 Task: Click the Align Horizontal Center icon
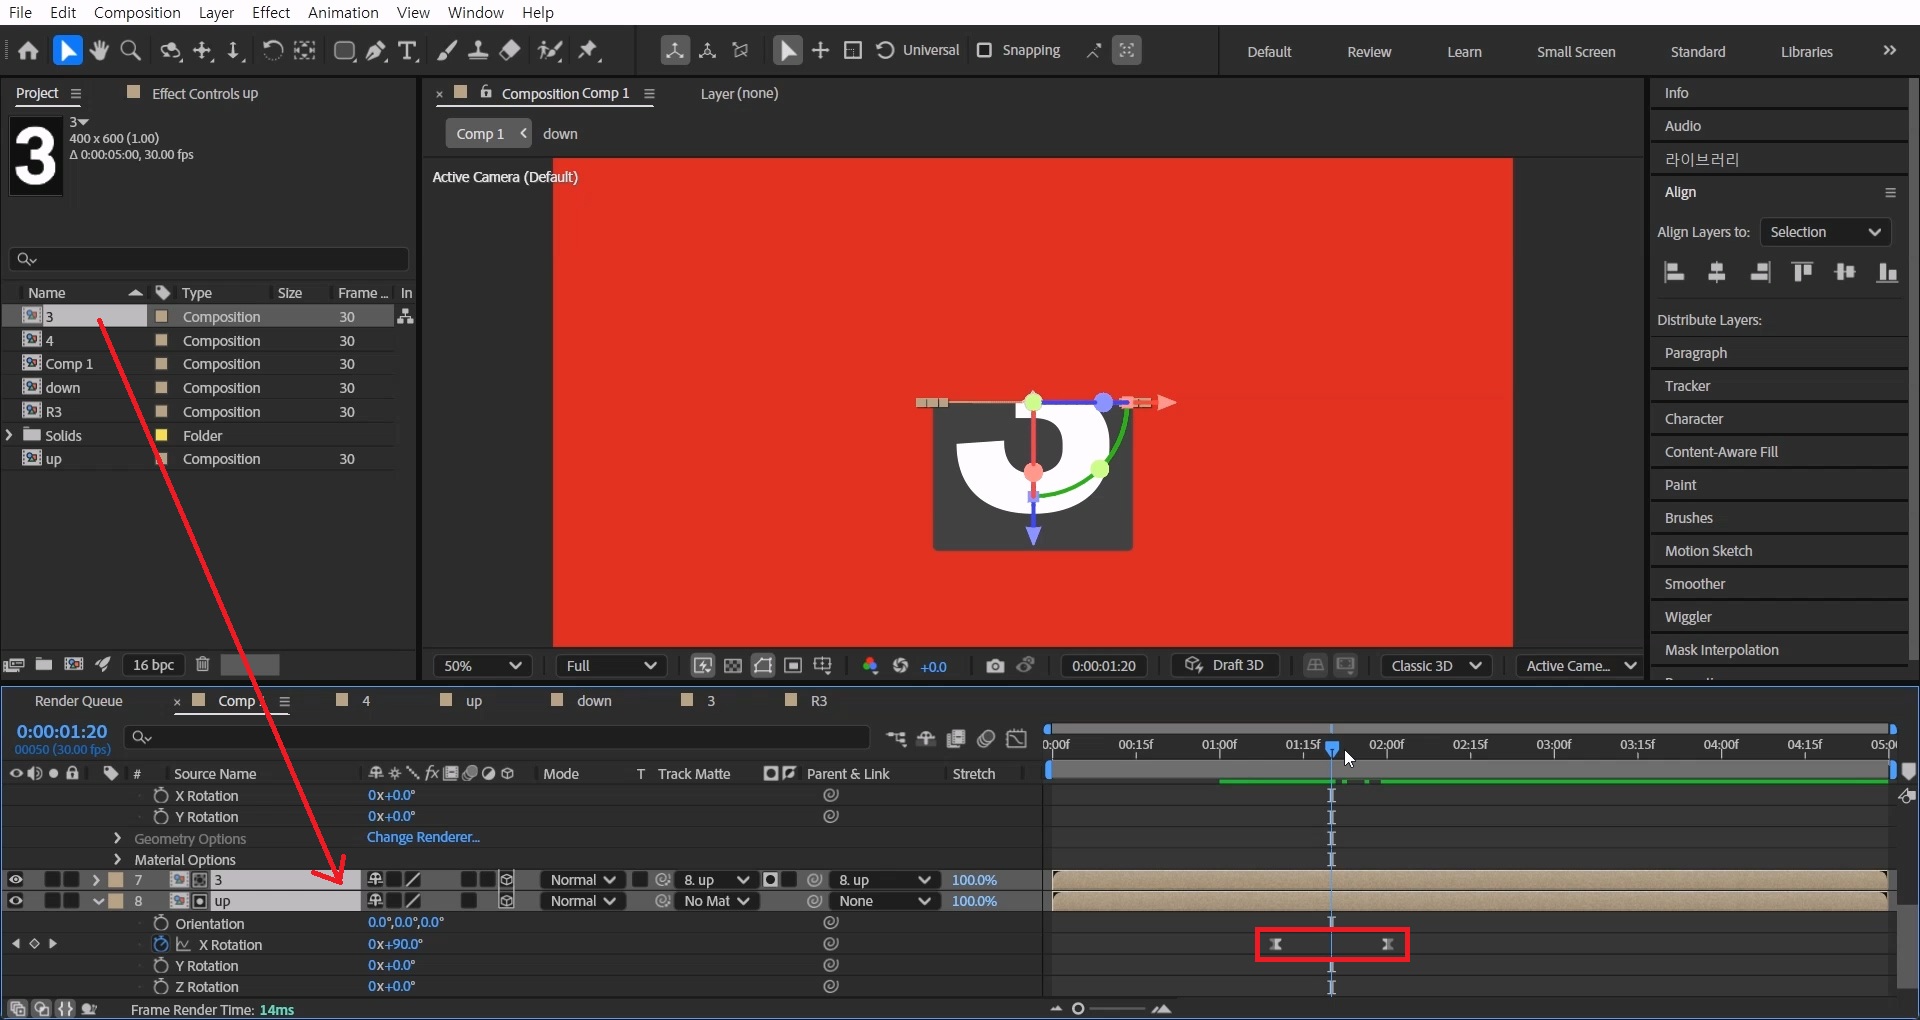(x=1717, y=272)
